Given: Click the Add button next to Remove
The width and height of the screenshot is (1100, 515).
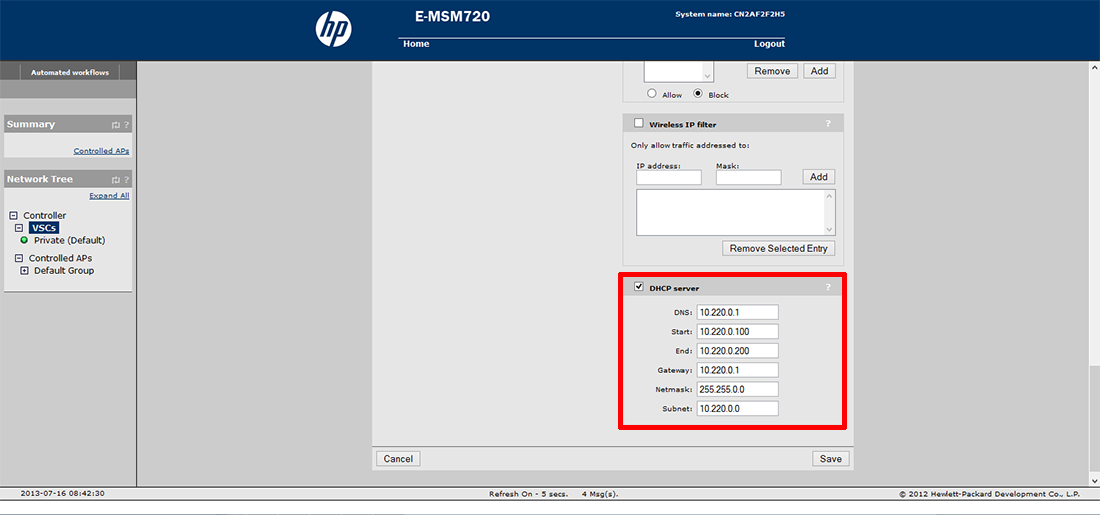Looking at the screenshot, I should pyautogui.click(x=819, y=71).
